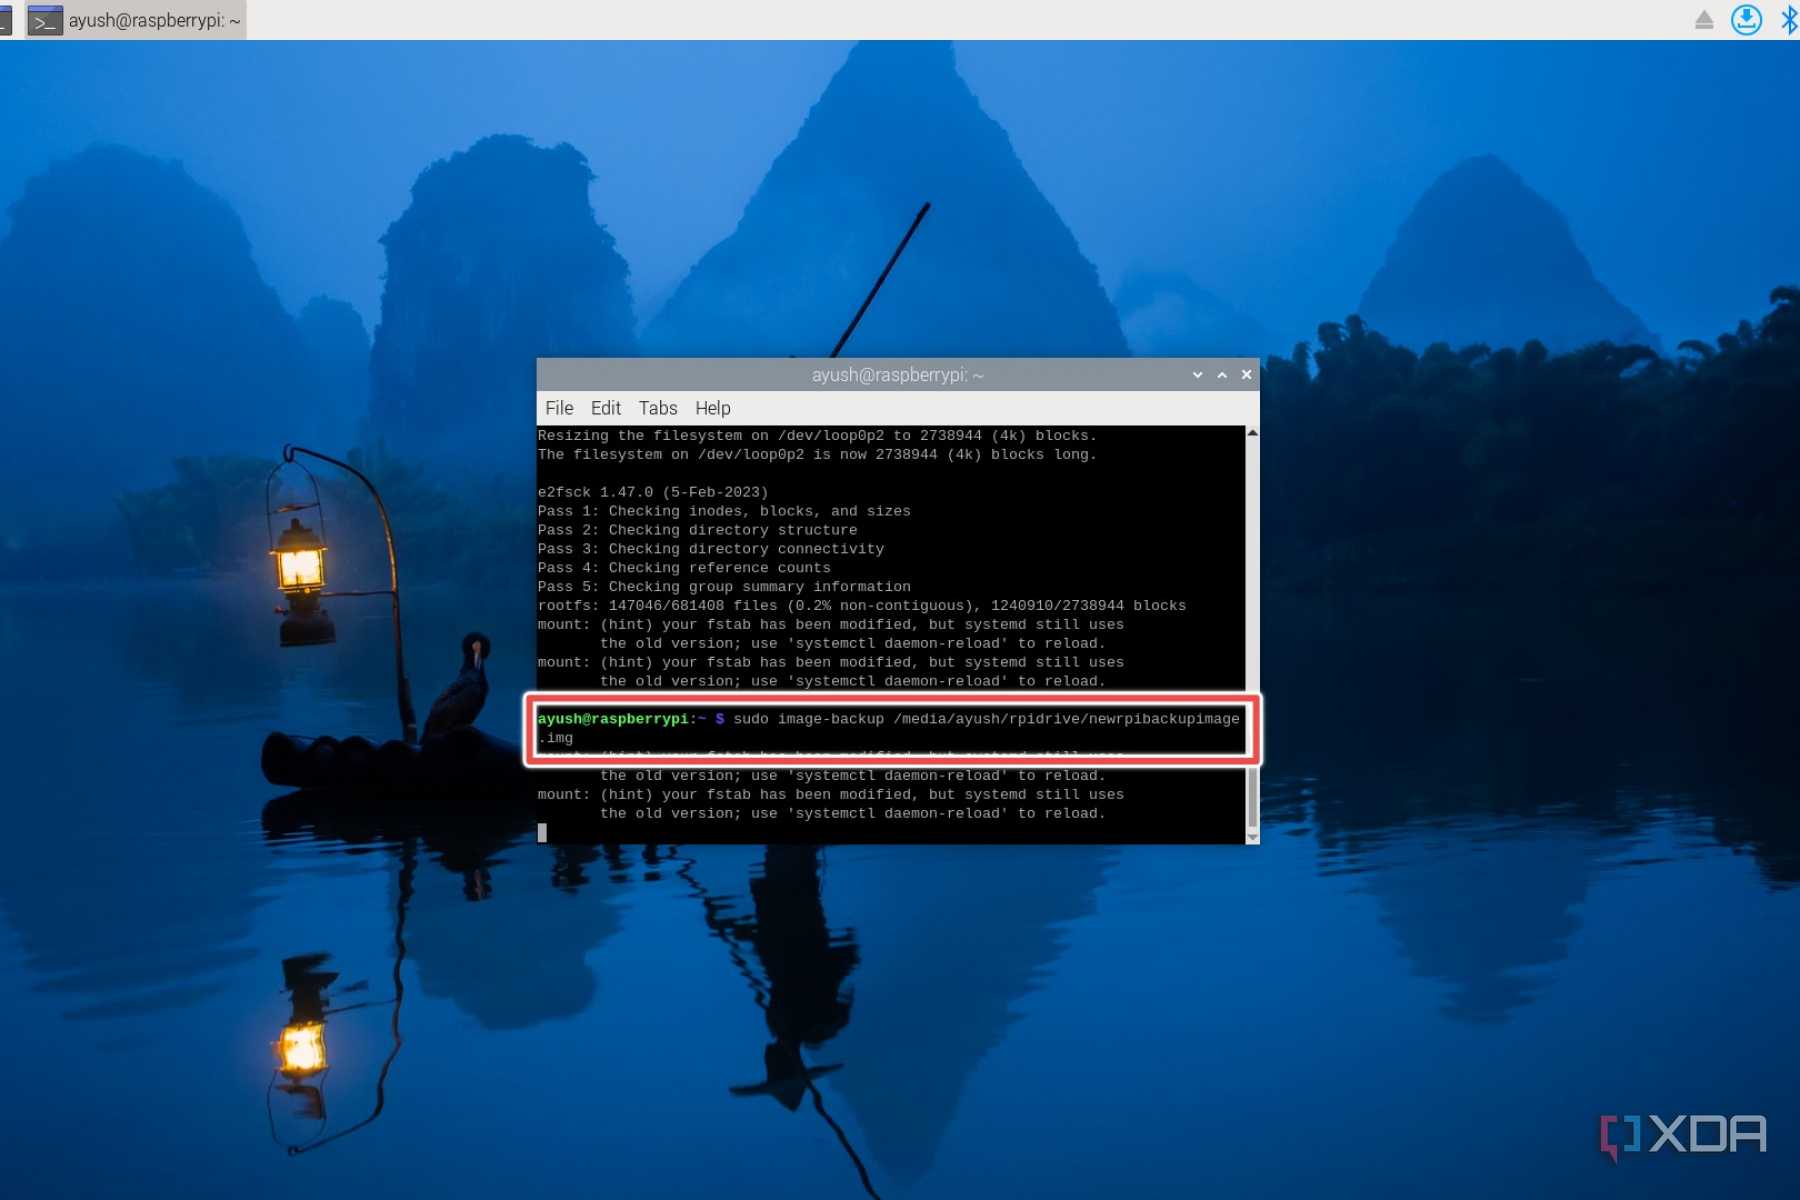Click the eject media icon in panel
1800x1200 pixels.
pos(1705,20)
